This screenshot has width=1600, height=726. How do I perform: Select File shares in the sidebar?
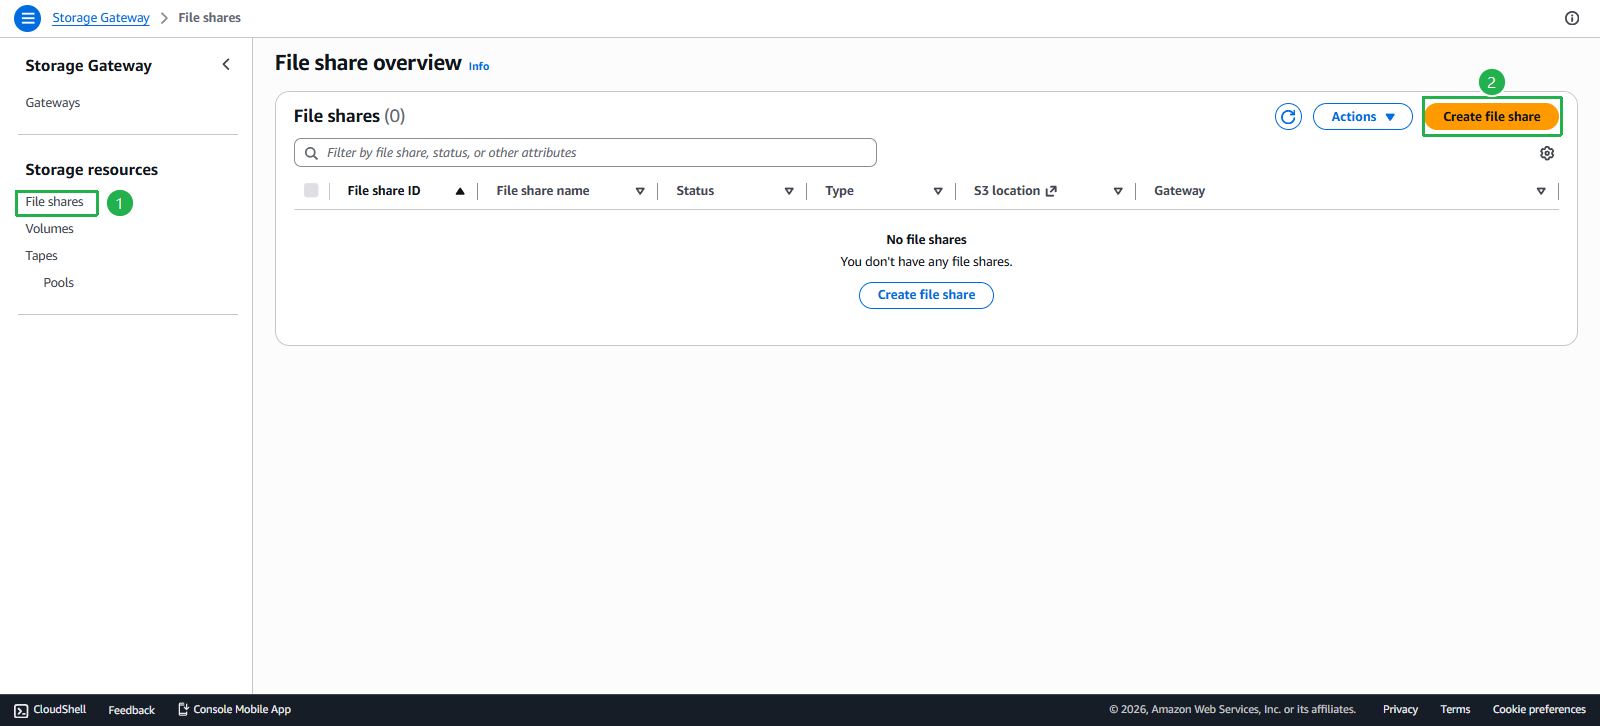click(x=54, y=202)
